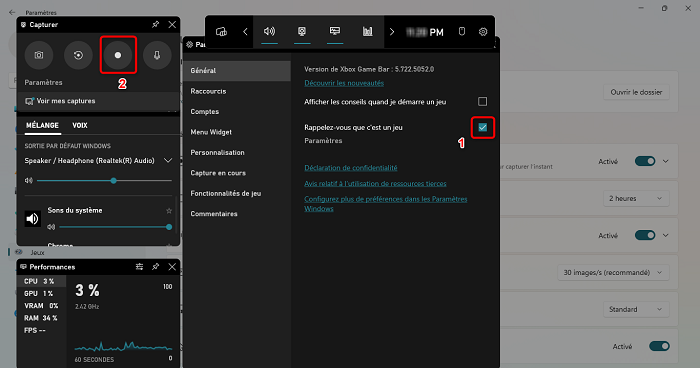Select VRAM in the Performances widget
700x368 pixels.
[42, 305]
